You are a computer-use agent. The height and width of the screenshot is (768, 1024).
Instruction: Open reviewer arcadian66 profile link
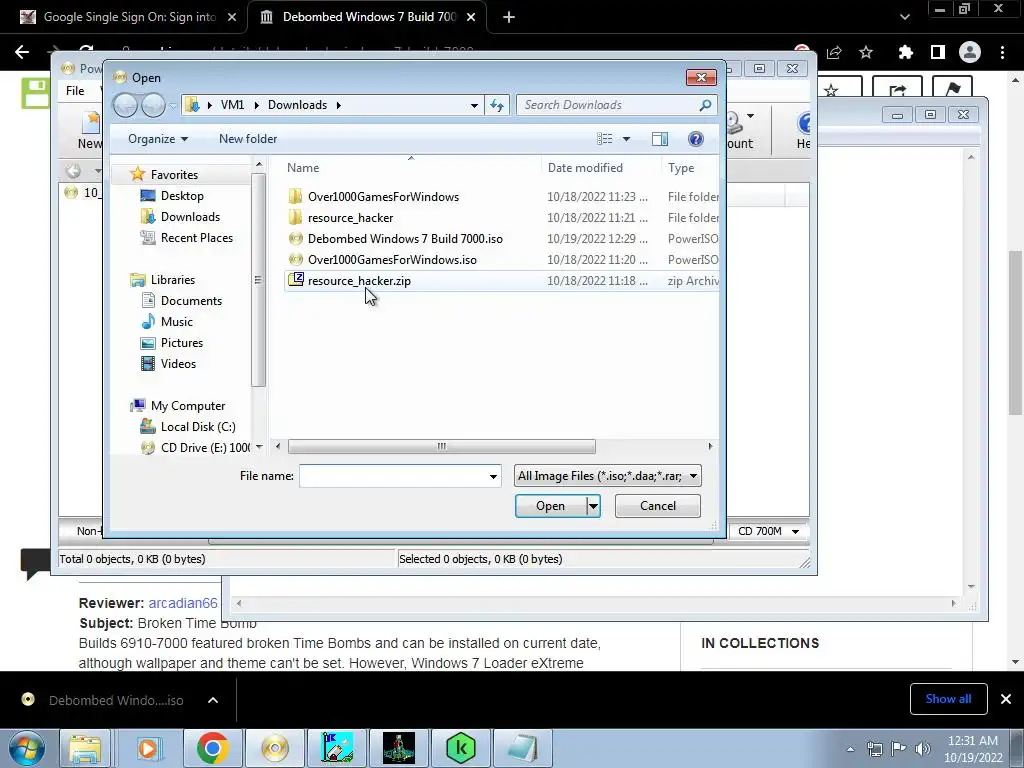coord(183,603)
